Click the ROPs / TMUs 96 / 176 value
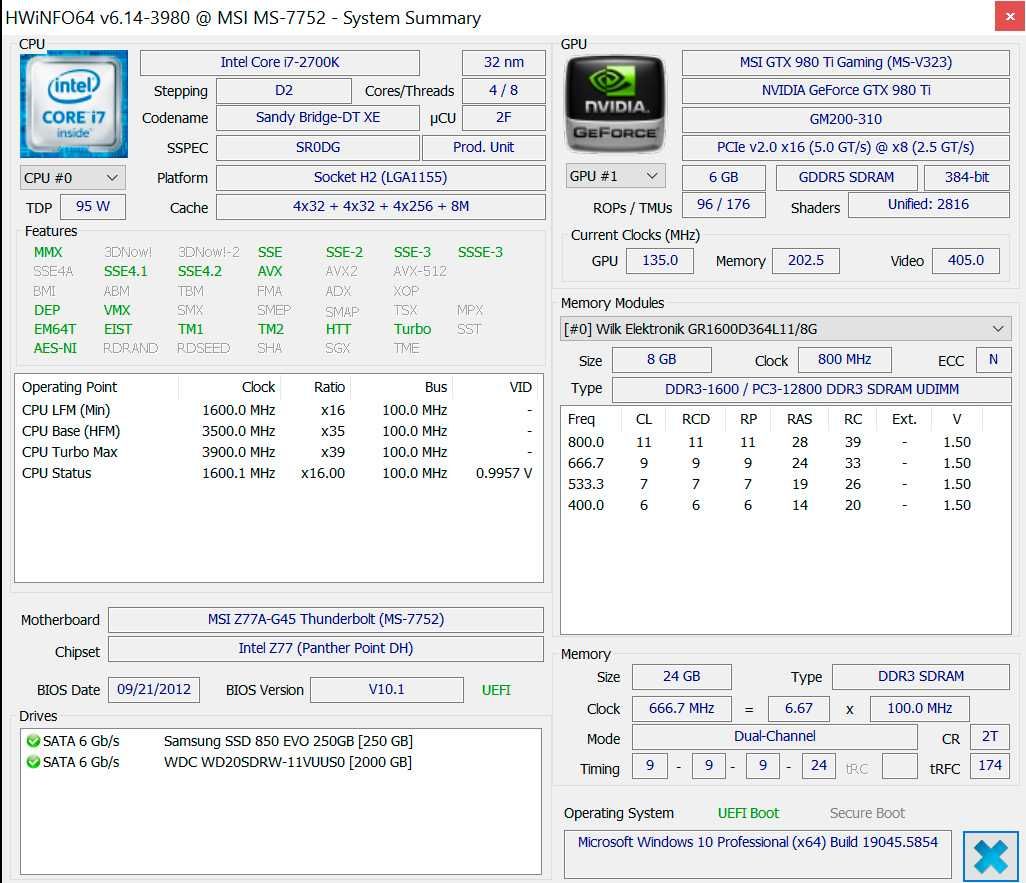The height and width of the screenshot is (883, 1026). point(724,204)
